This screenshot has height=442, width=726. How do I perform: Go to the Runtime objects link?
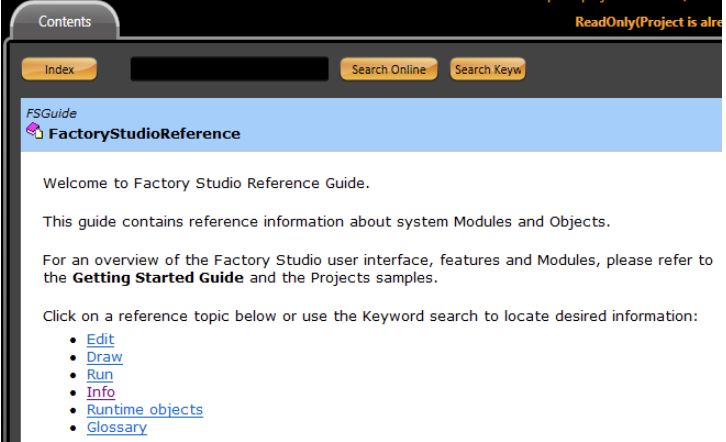[x=144, y=410]
